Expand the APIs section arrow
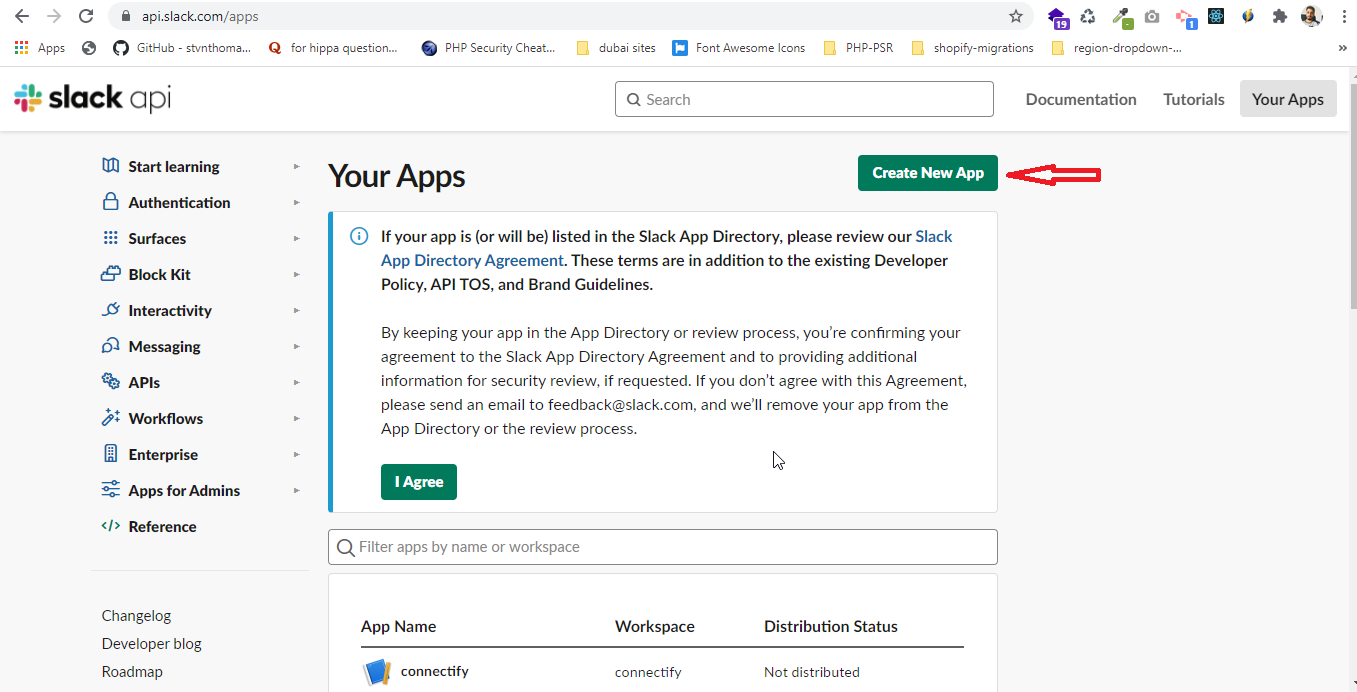 tap(296, 382)
